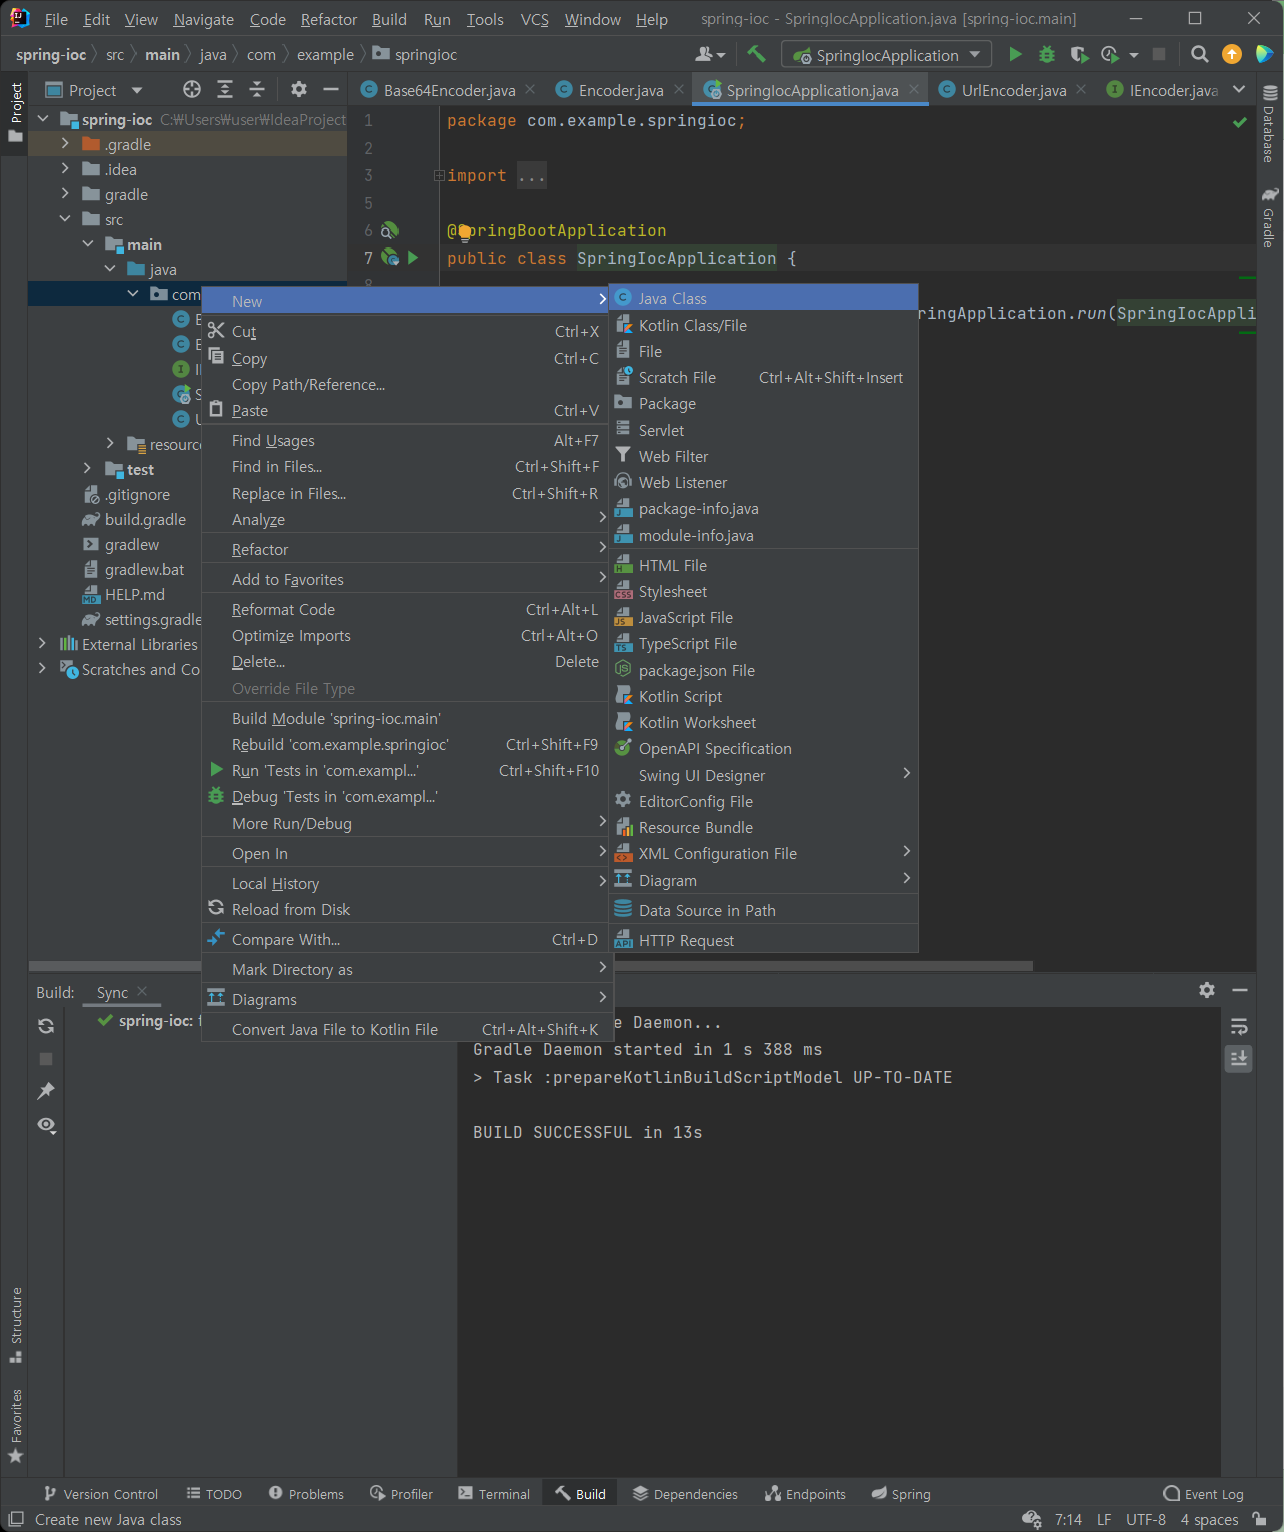Screen dimensions: 1284x1532
Task: Run SpringIocApplication with the green play icon
Action: click(1015, 54)
